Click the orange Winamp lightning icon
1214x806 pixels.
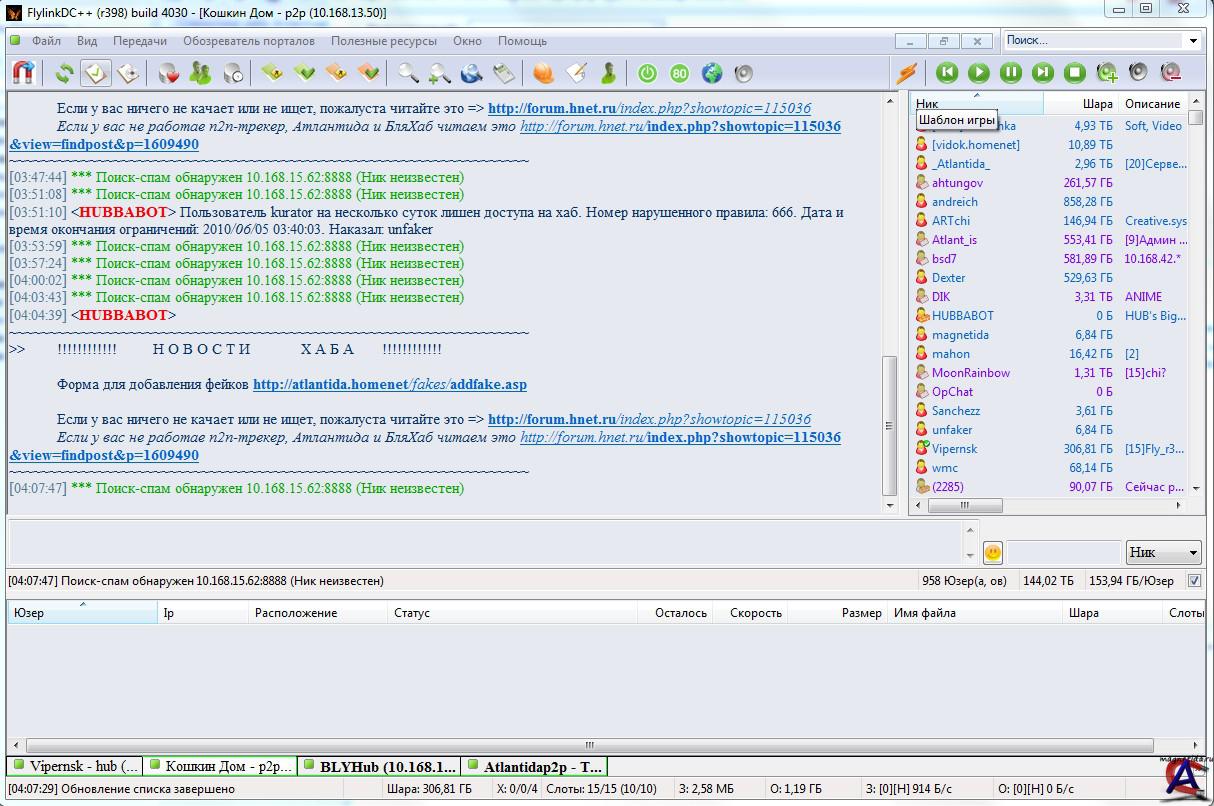(906, 73)
